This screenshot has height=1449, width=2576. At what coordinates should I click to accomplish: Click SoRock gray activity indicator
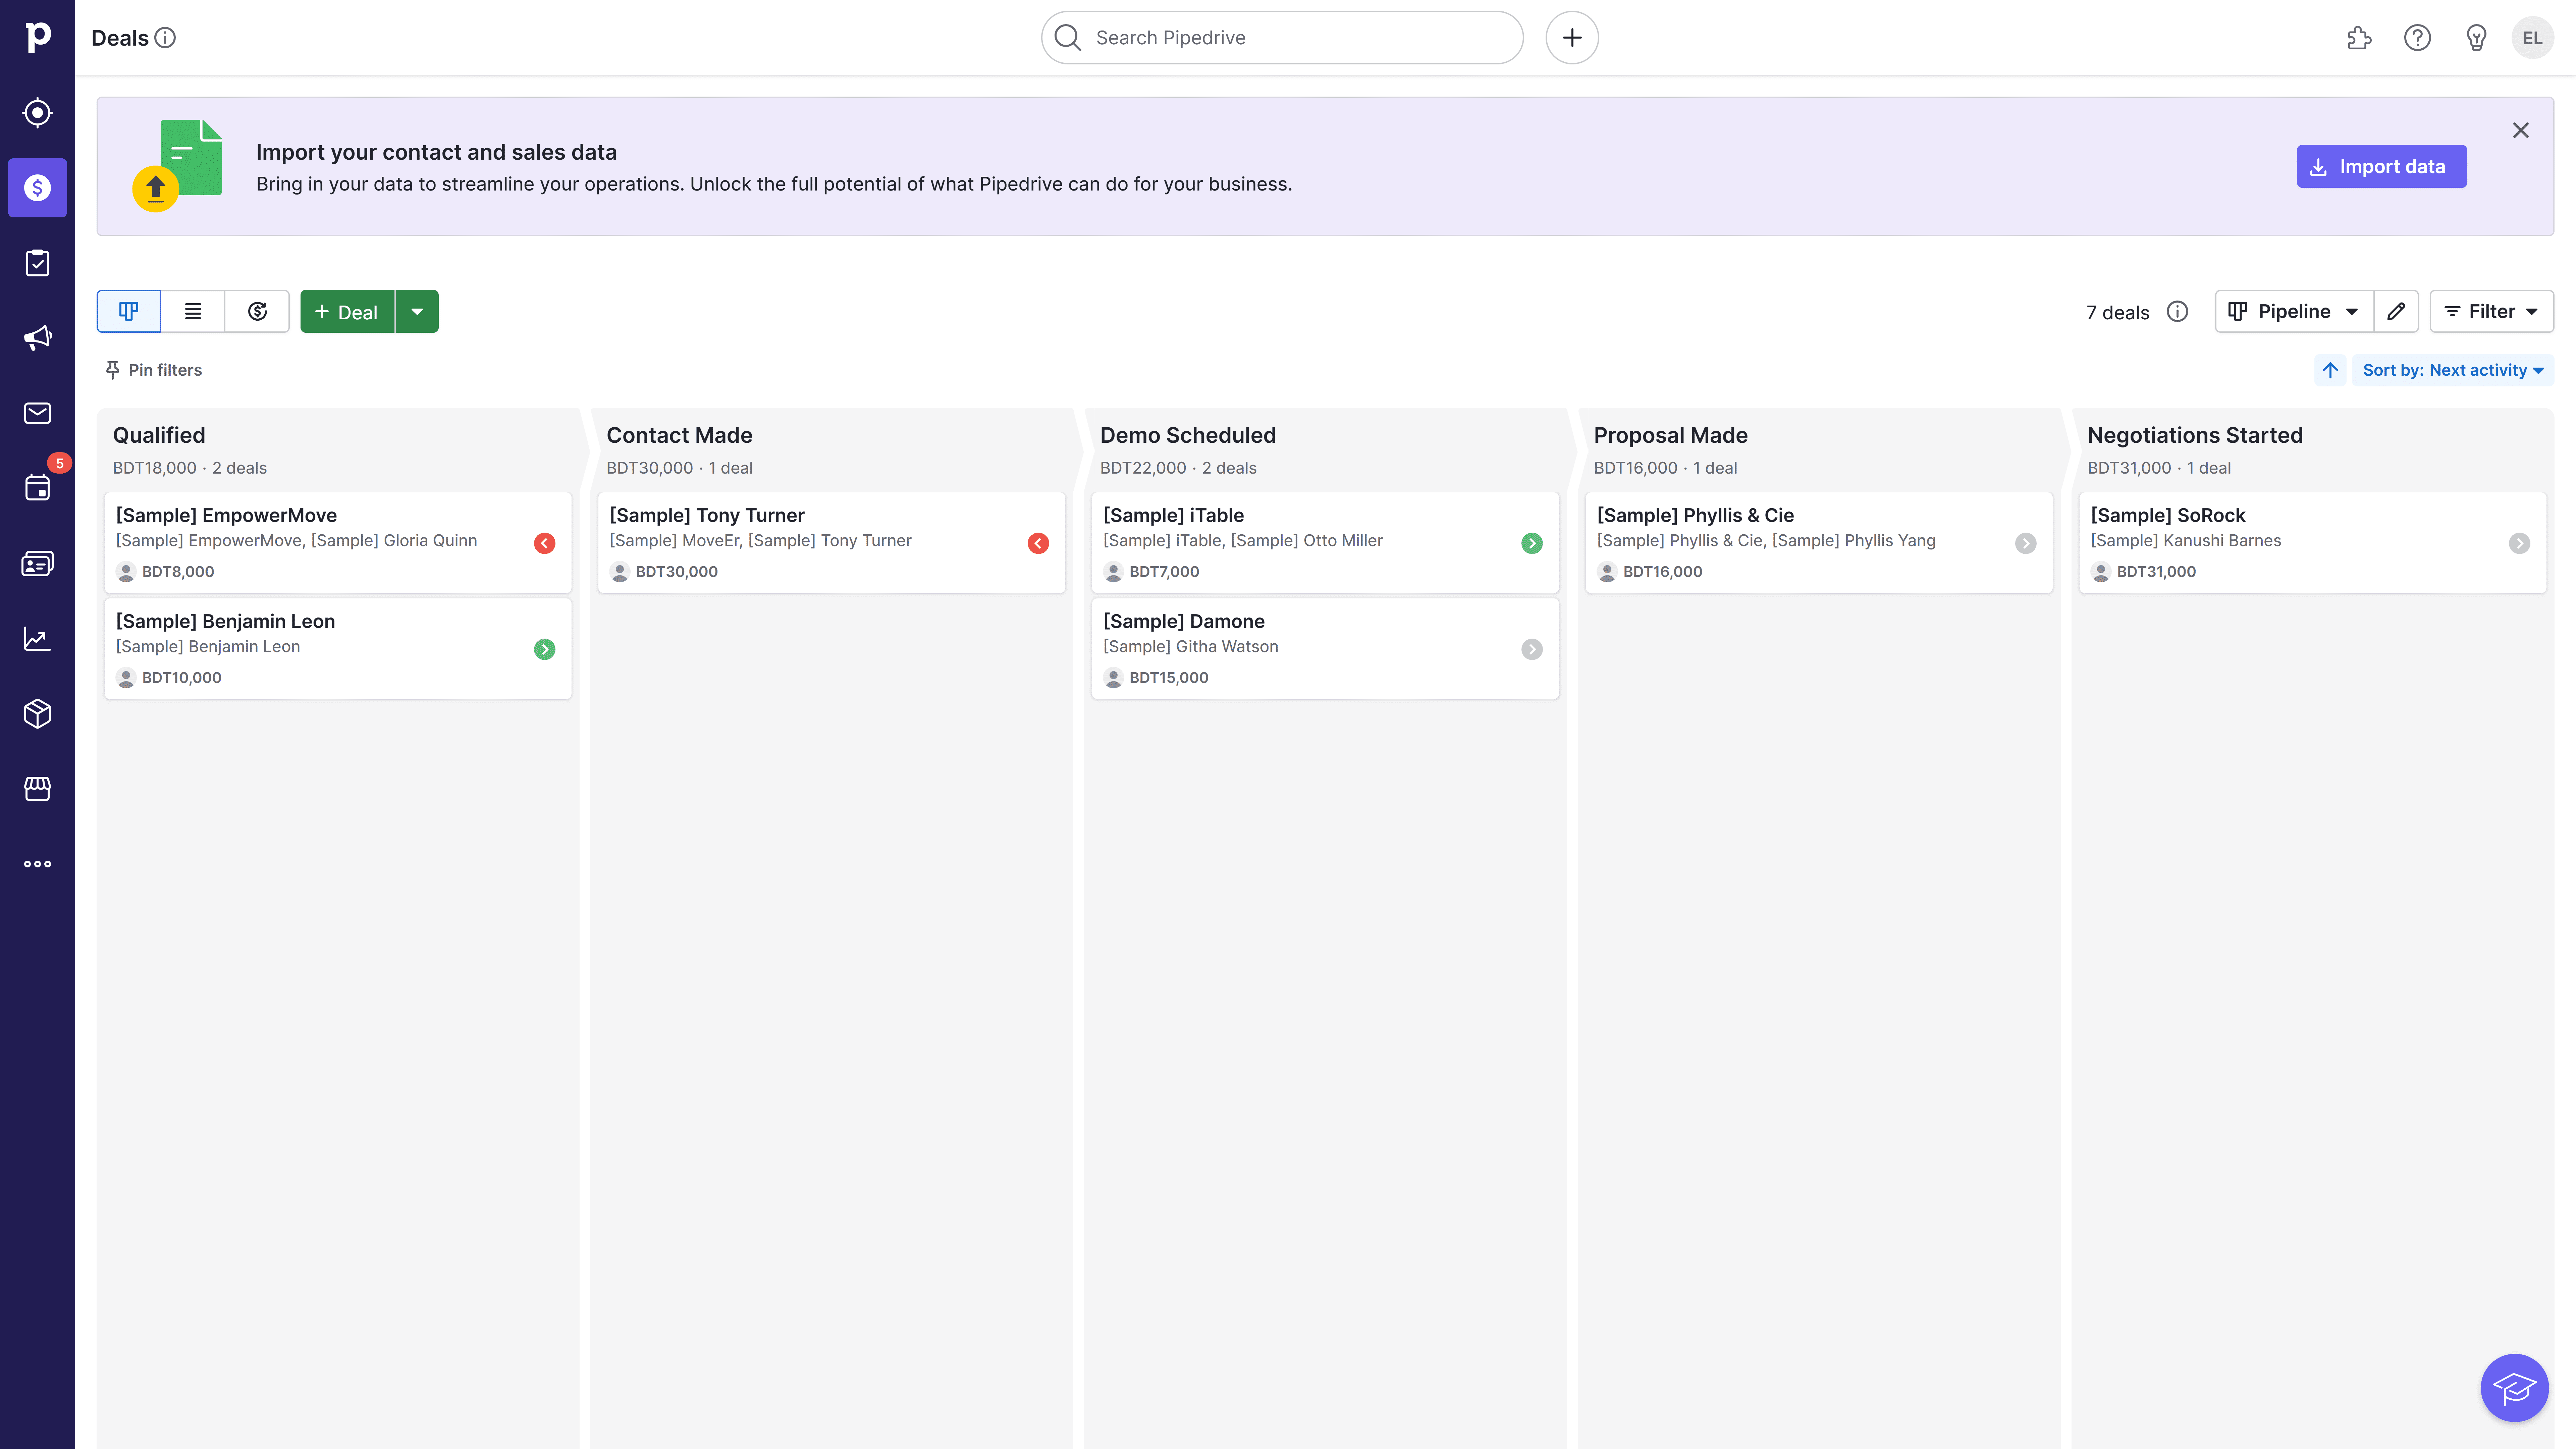tap(2519, 543)
